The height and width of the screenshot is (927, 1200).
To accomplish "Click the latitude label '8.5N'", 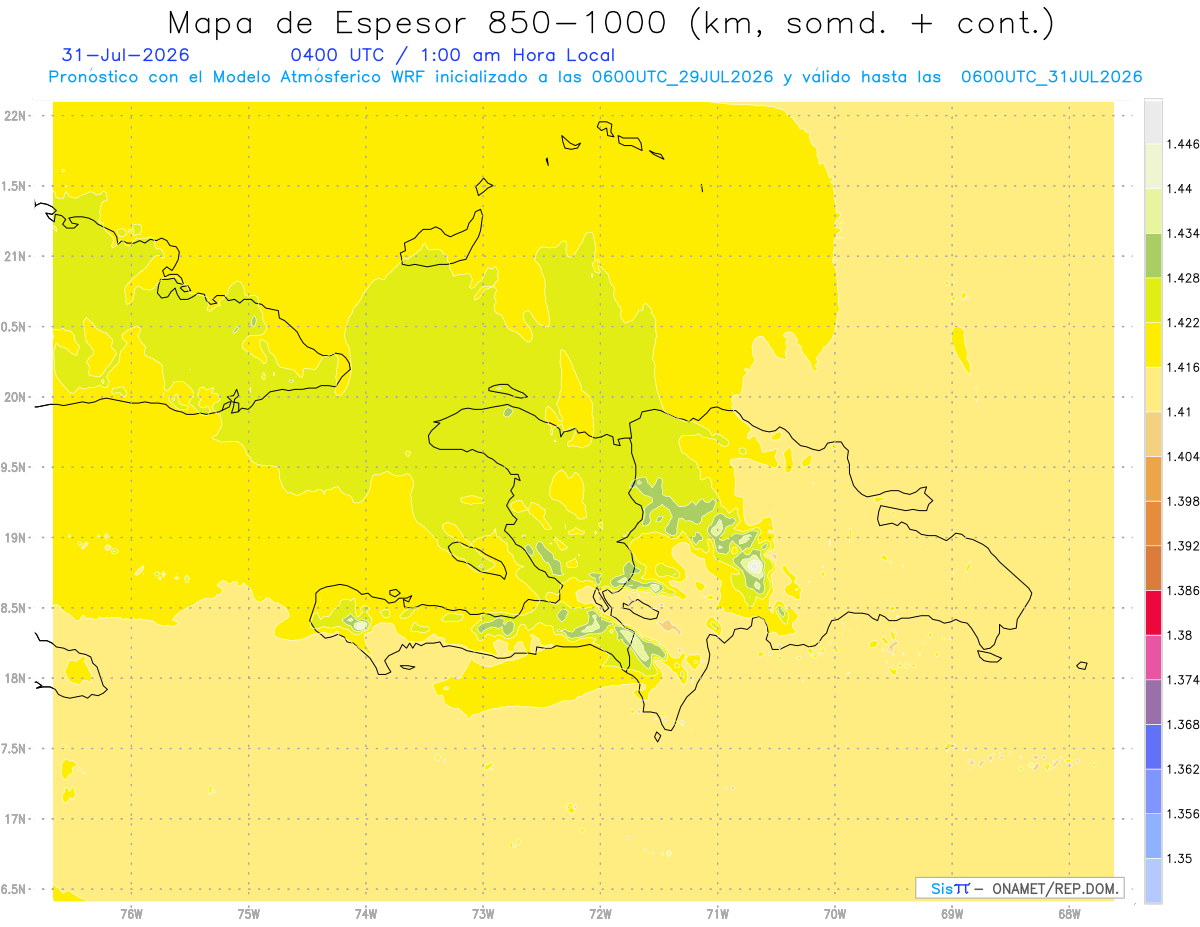I will pos(15,608).
